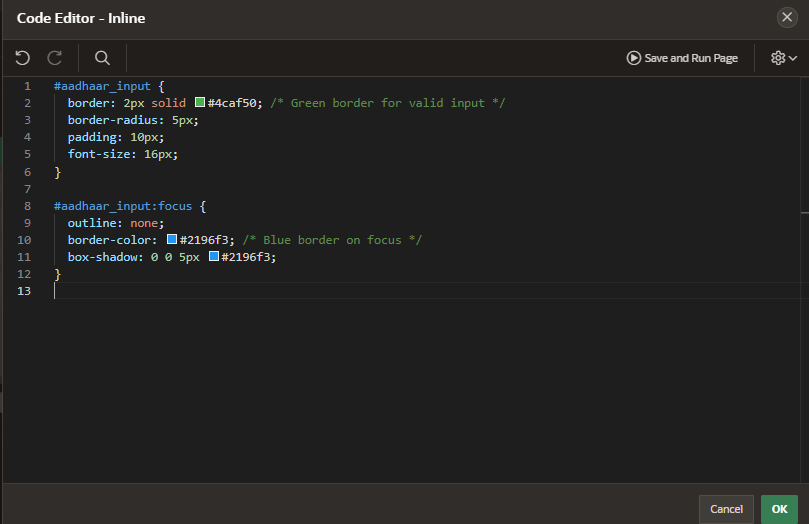809x524 pixels.
Task: Close the Code Editor dialog with X
Action: tap(787, 18)
